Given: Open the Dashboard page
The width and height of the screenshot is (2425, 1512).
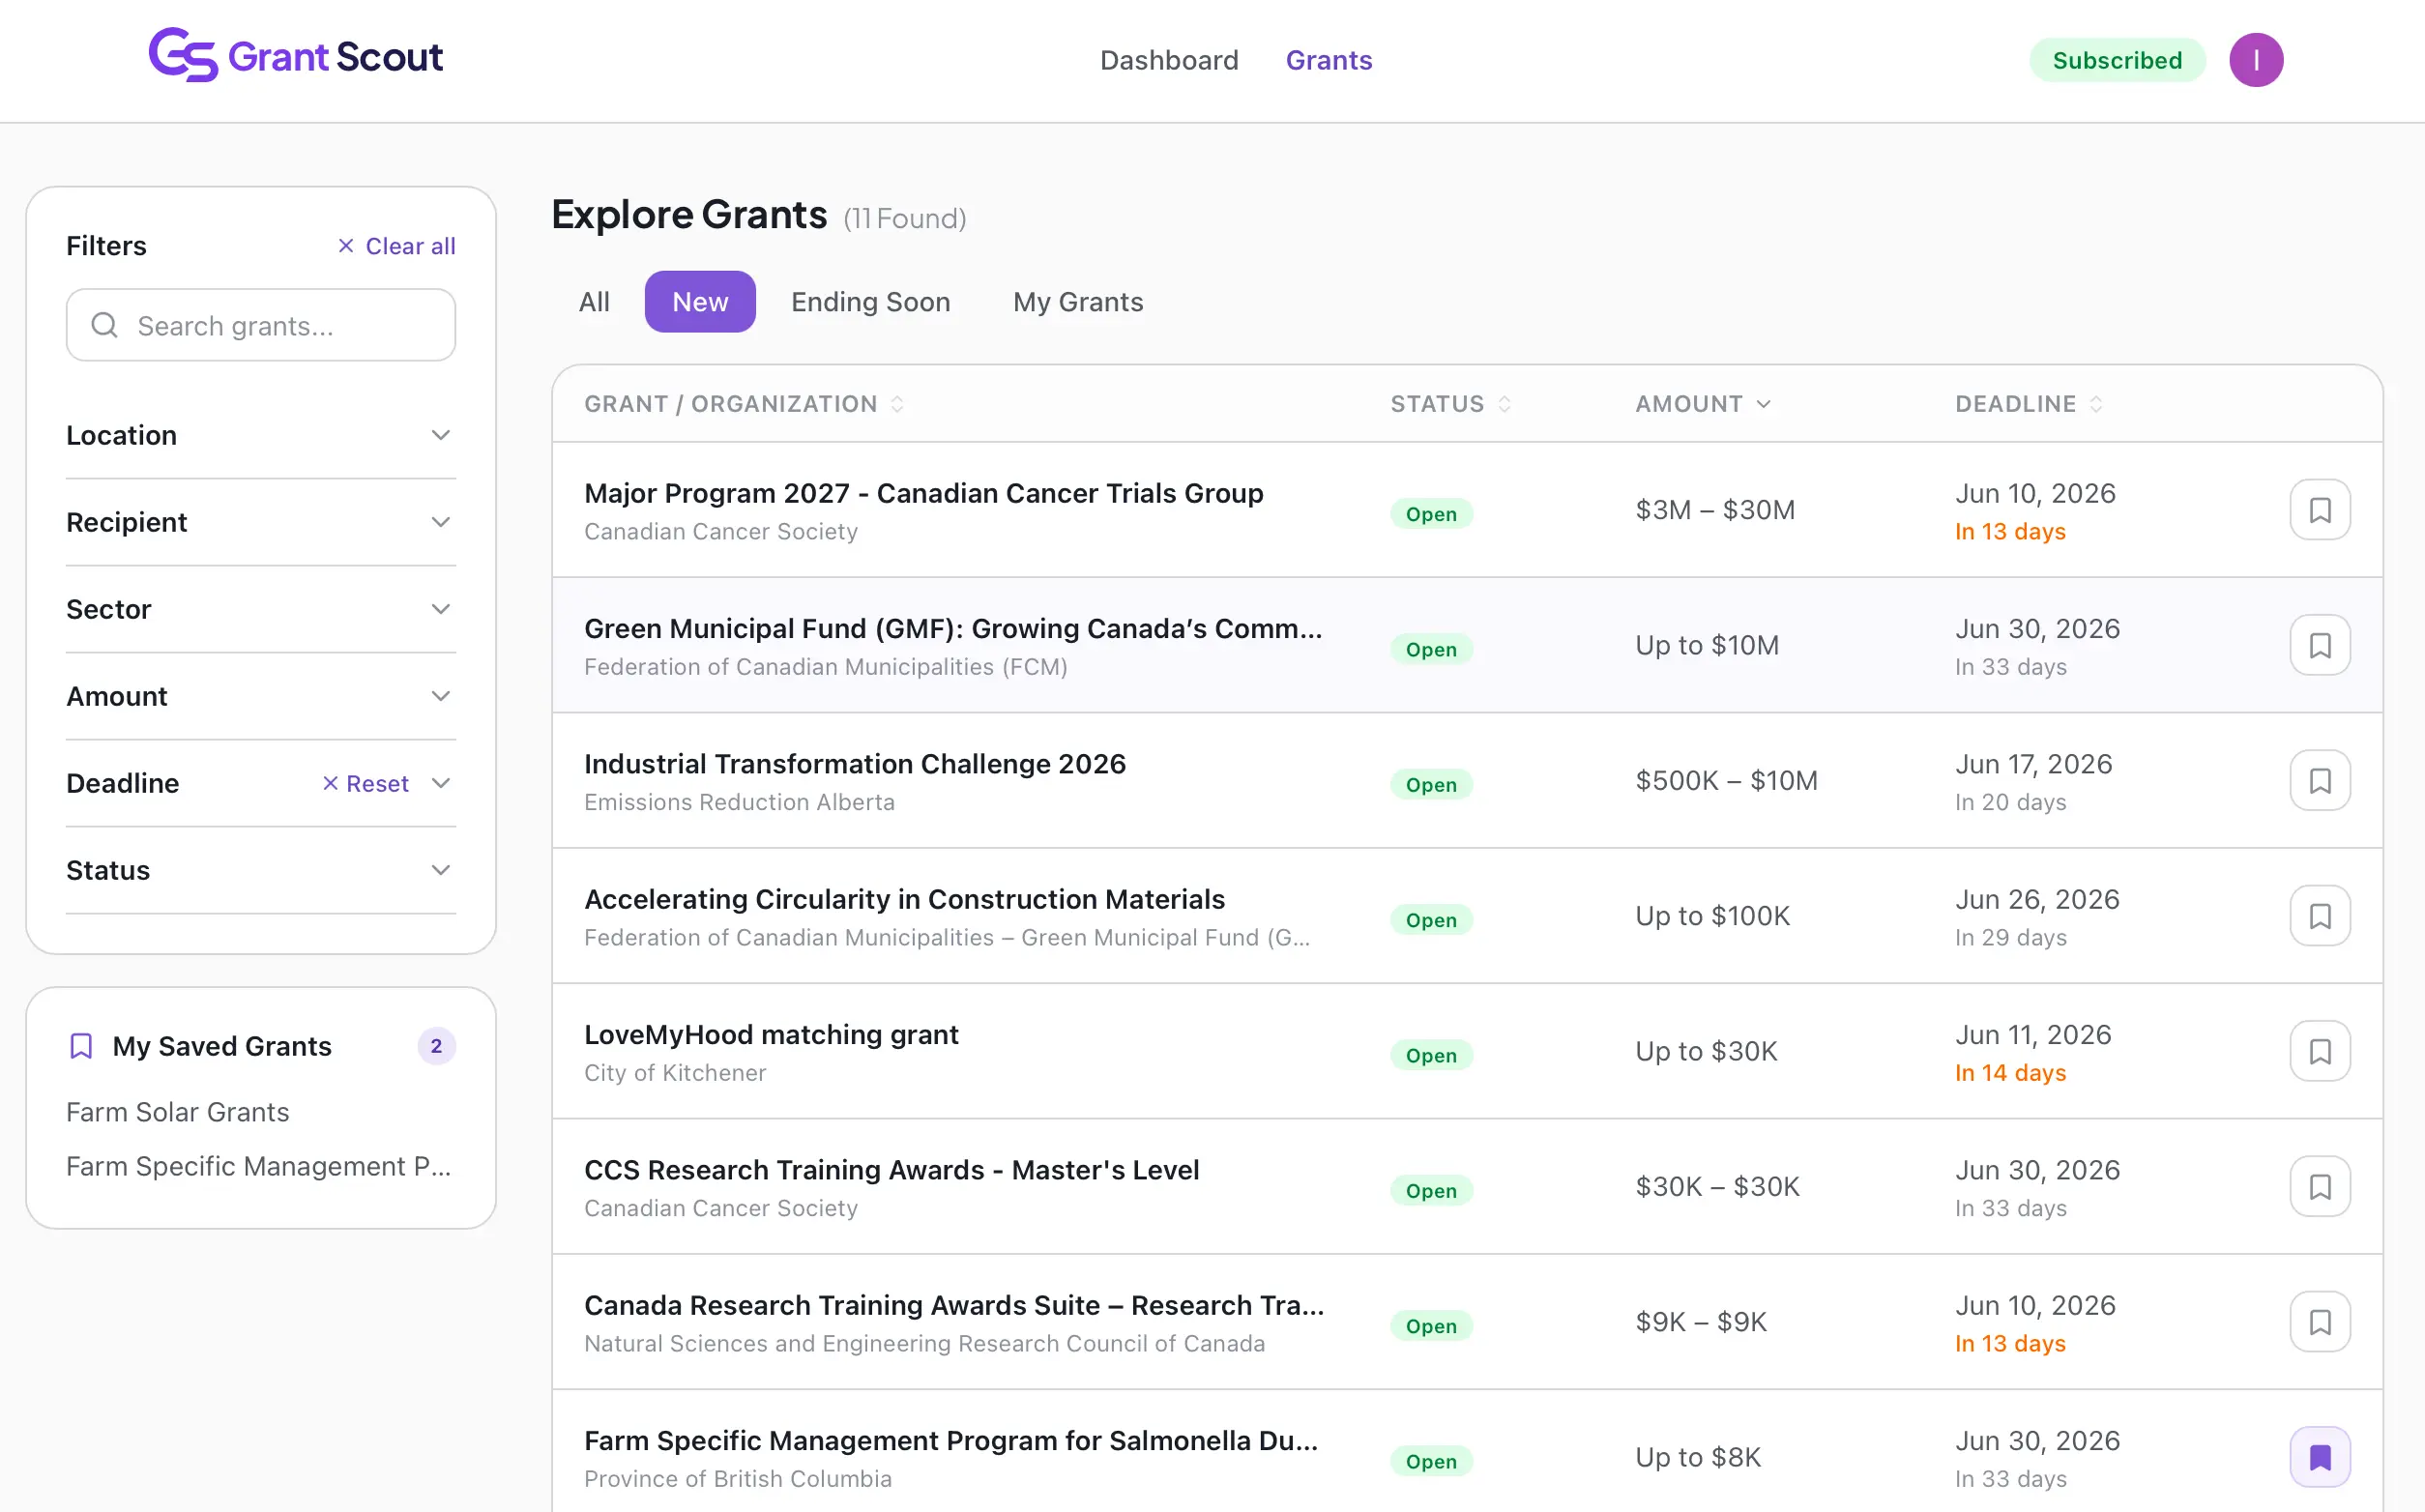Looking at the screenshot, I should (x=1169, y=60).
